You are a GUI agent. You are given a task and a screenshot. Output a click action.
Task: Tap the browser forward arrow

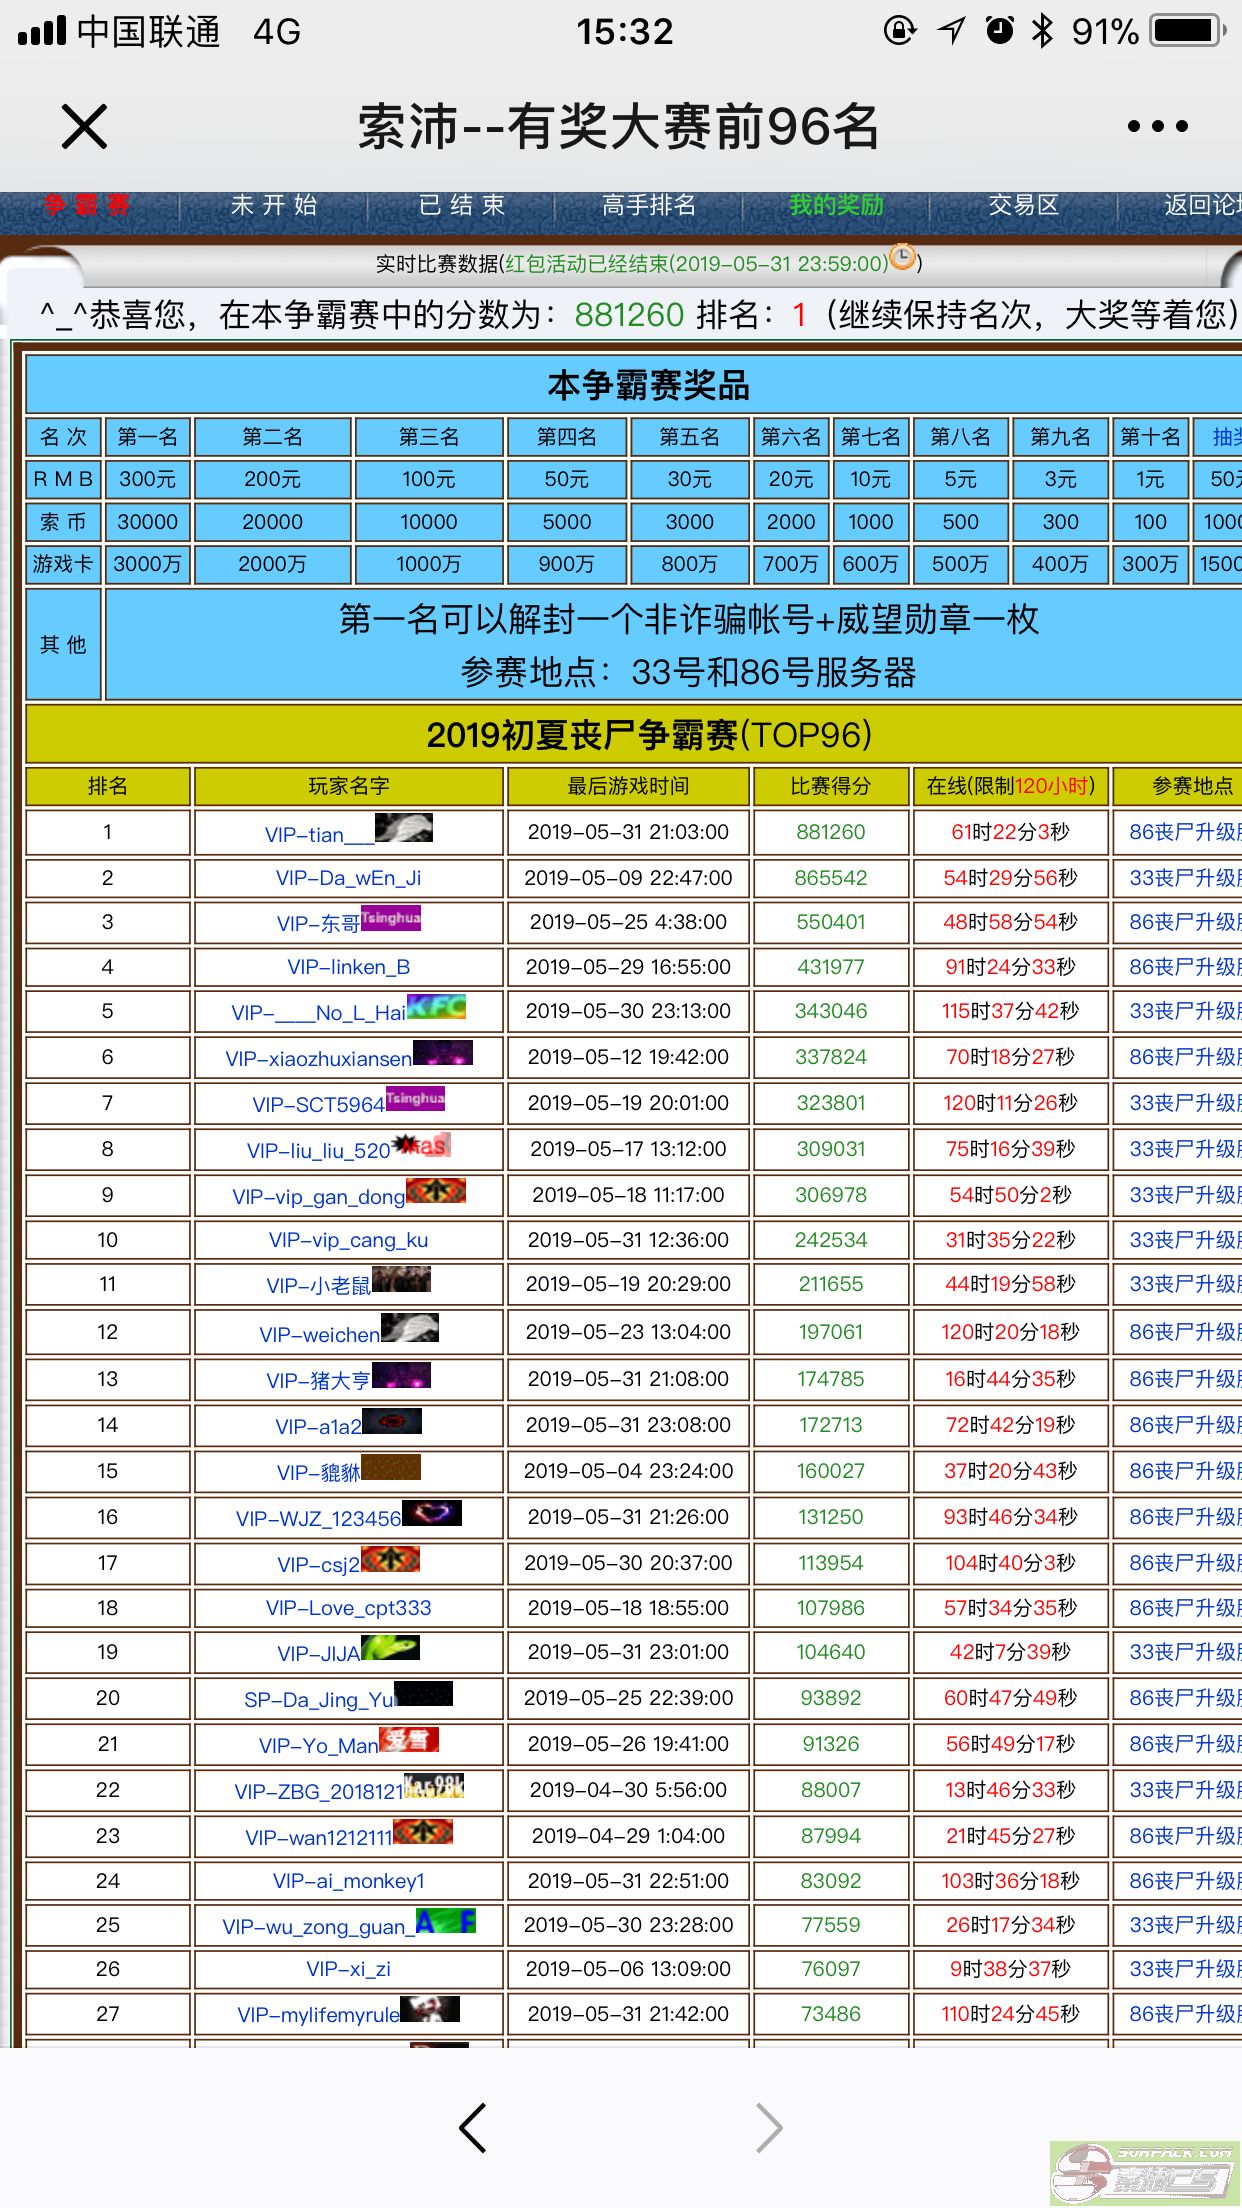click(768, 2127)
